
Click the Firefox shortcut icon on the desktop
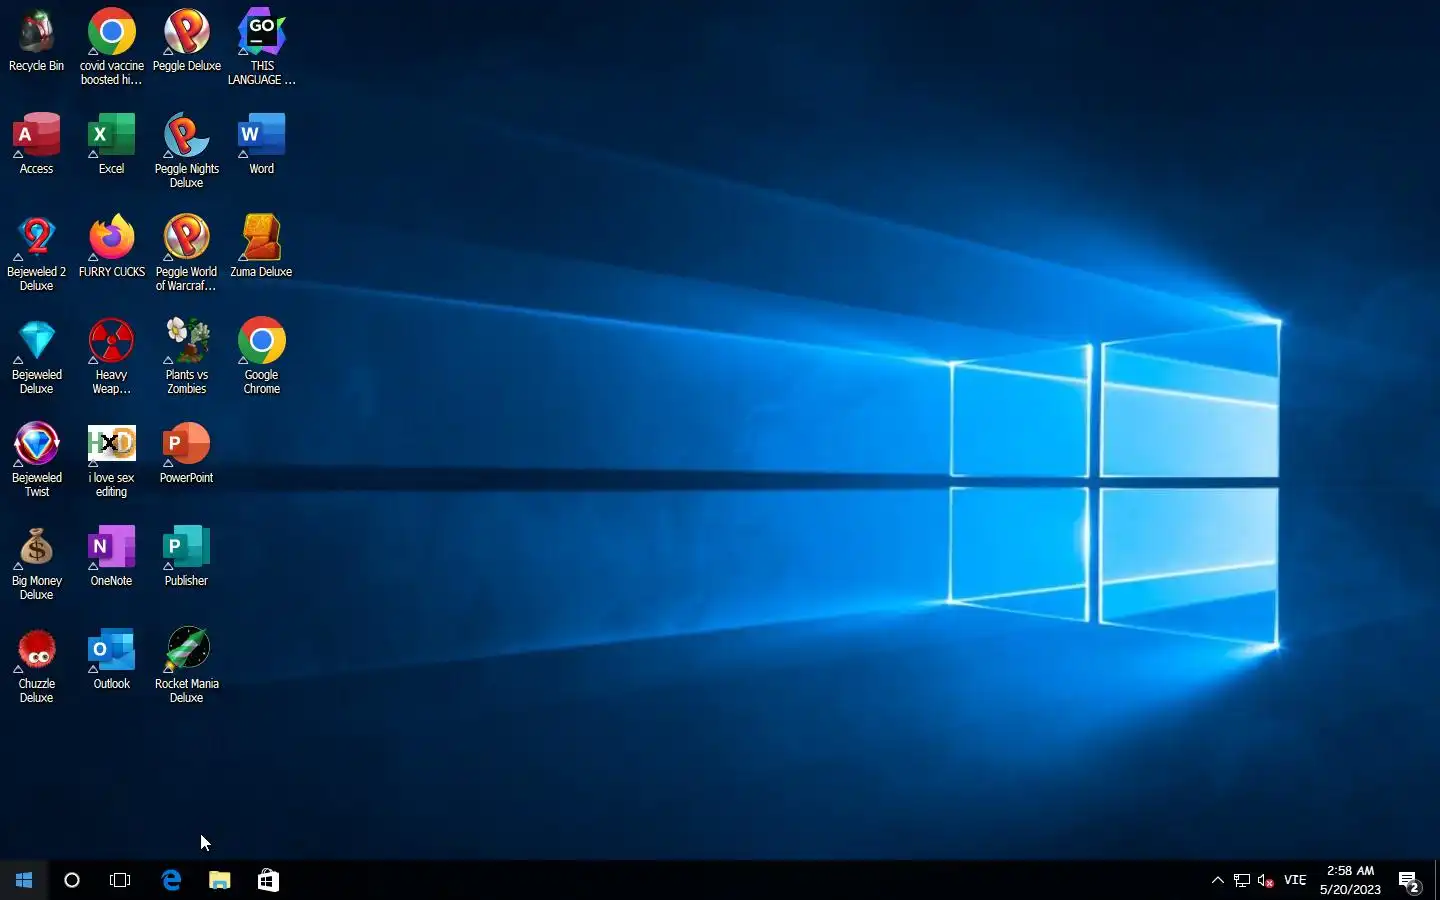[112, 240]
